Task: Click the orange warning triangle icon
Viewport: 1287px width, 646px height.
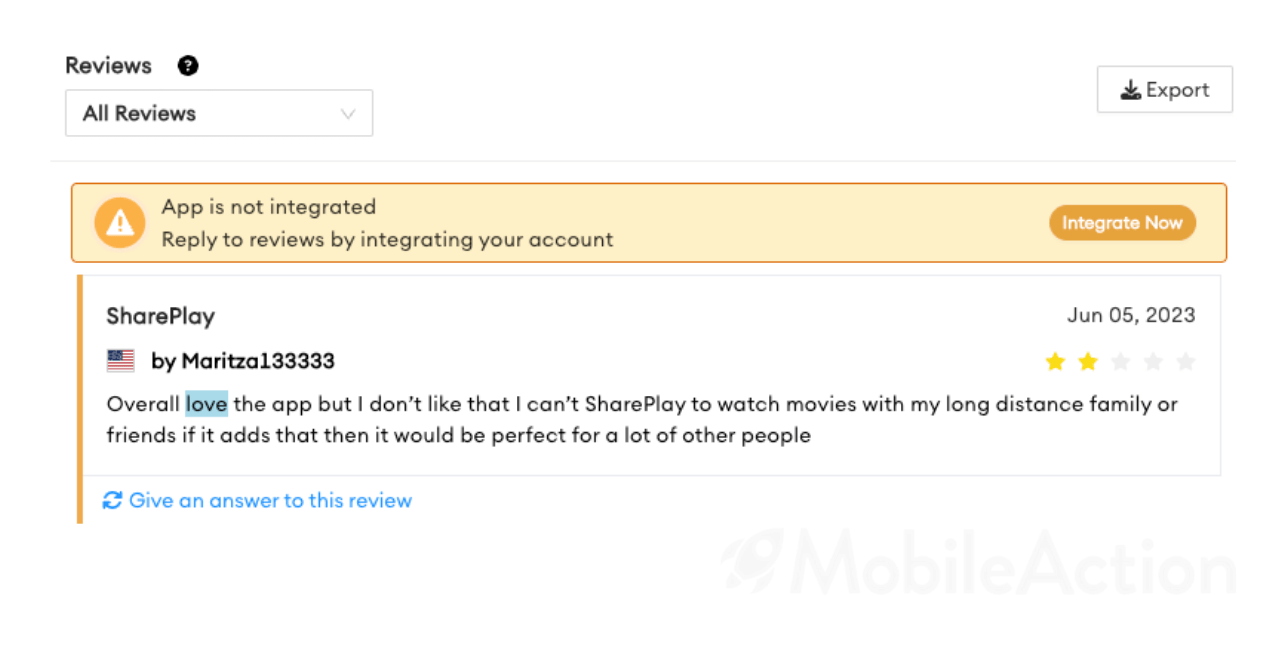Action: coord(120,222)
